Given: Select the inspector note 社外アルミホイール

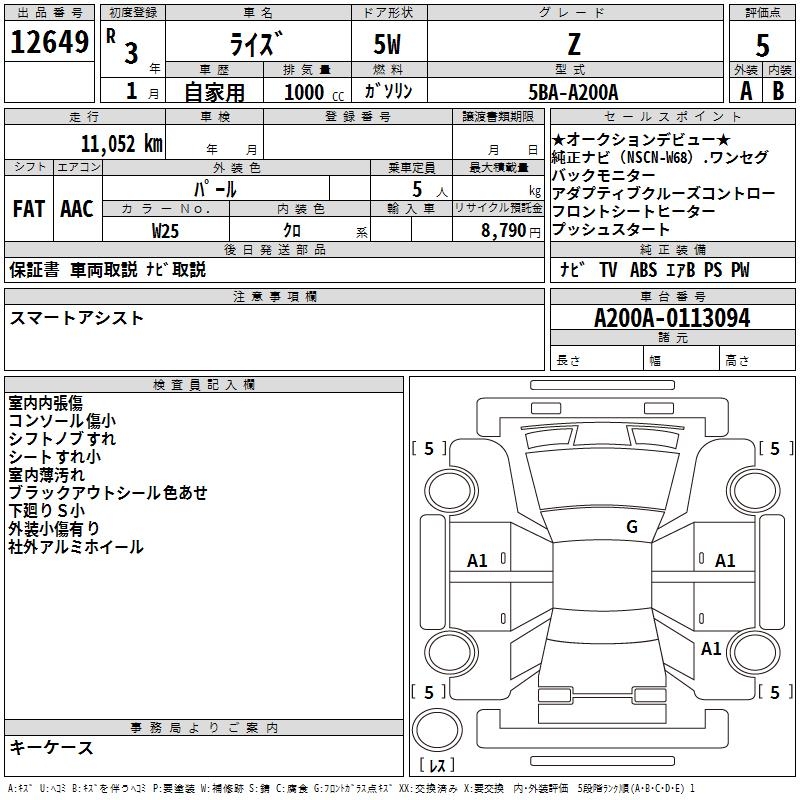Looking at the screenshot, I should pyautogui.click(x=76, y=547).
